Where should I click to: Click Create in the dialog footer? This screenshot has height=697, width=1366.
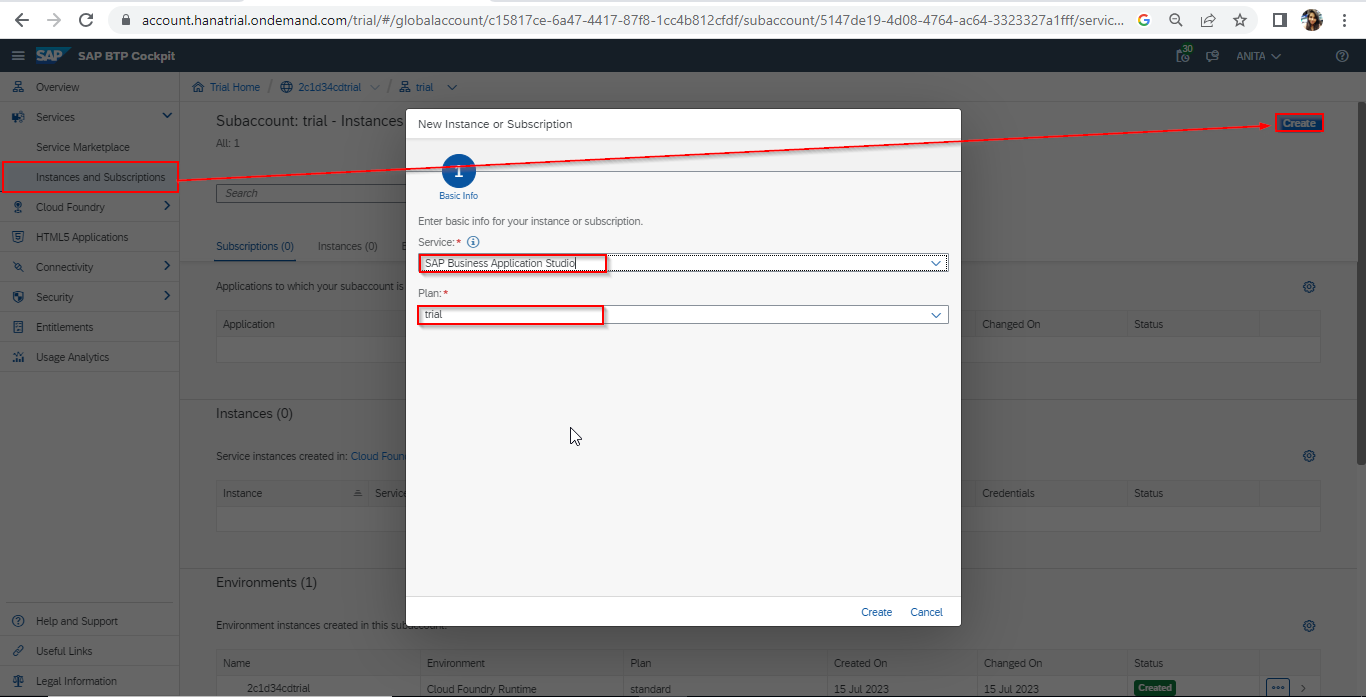coord(876,612)
